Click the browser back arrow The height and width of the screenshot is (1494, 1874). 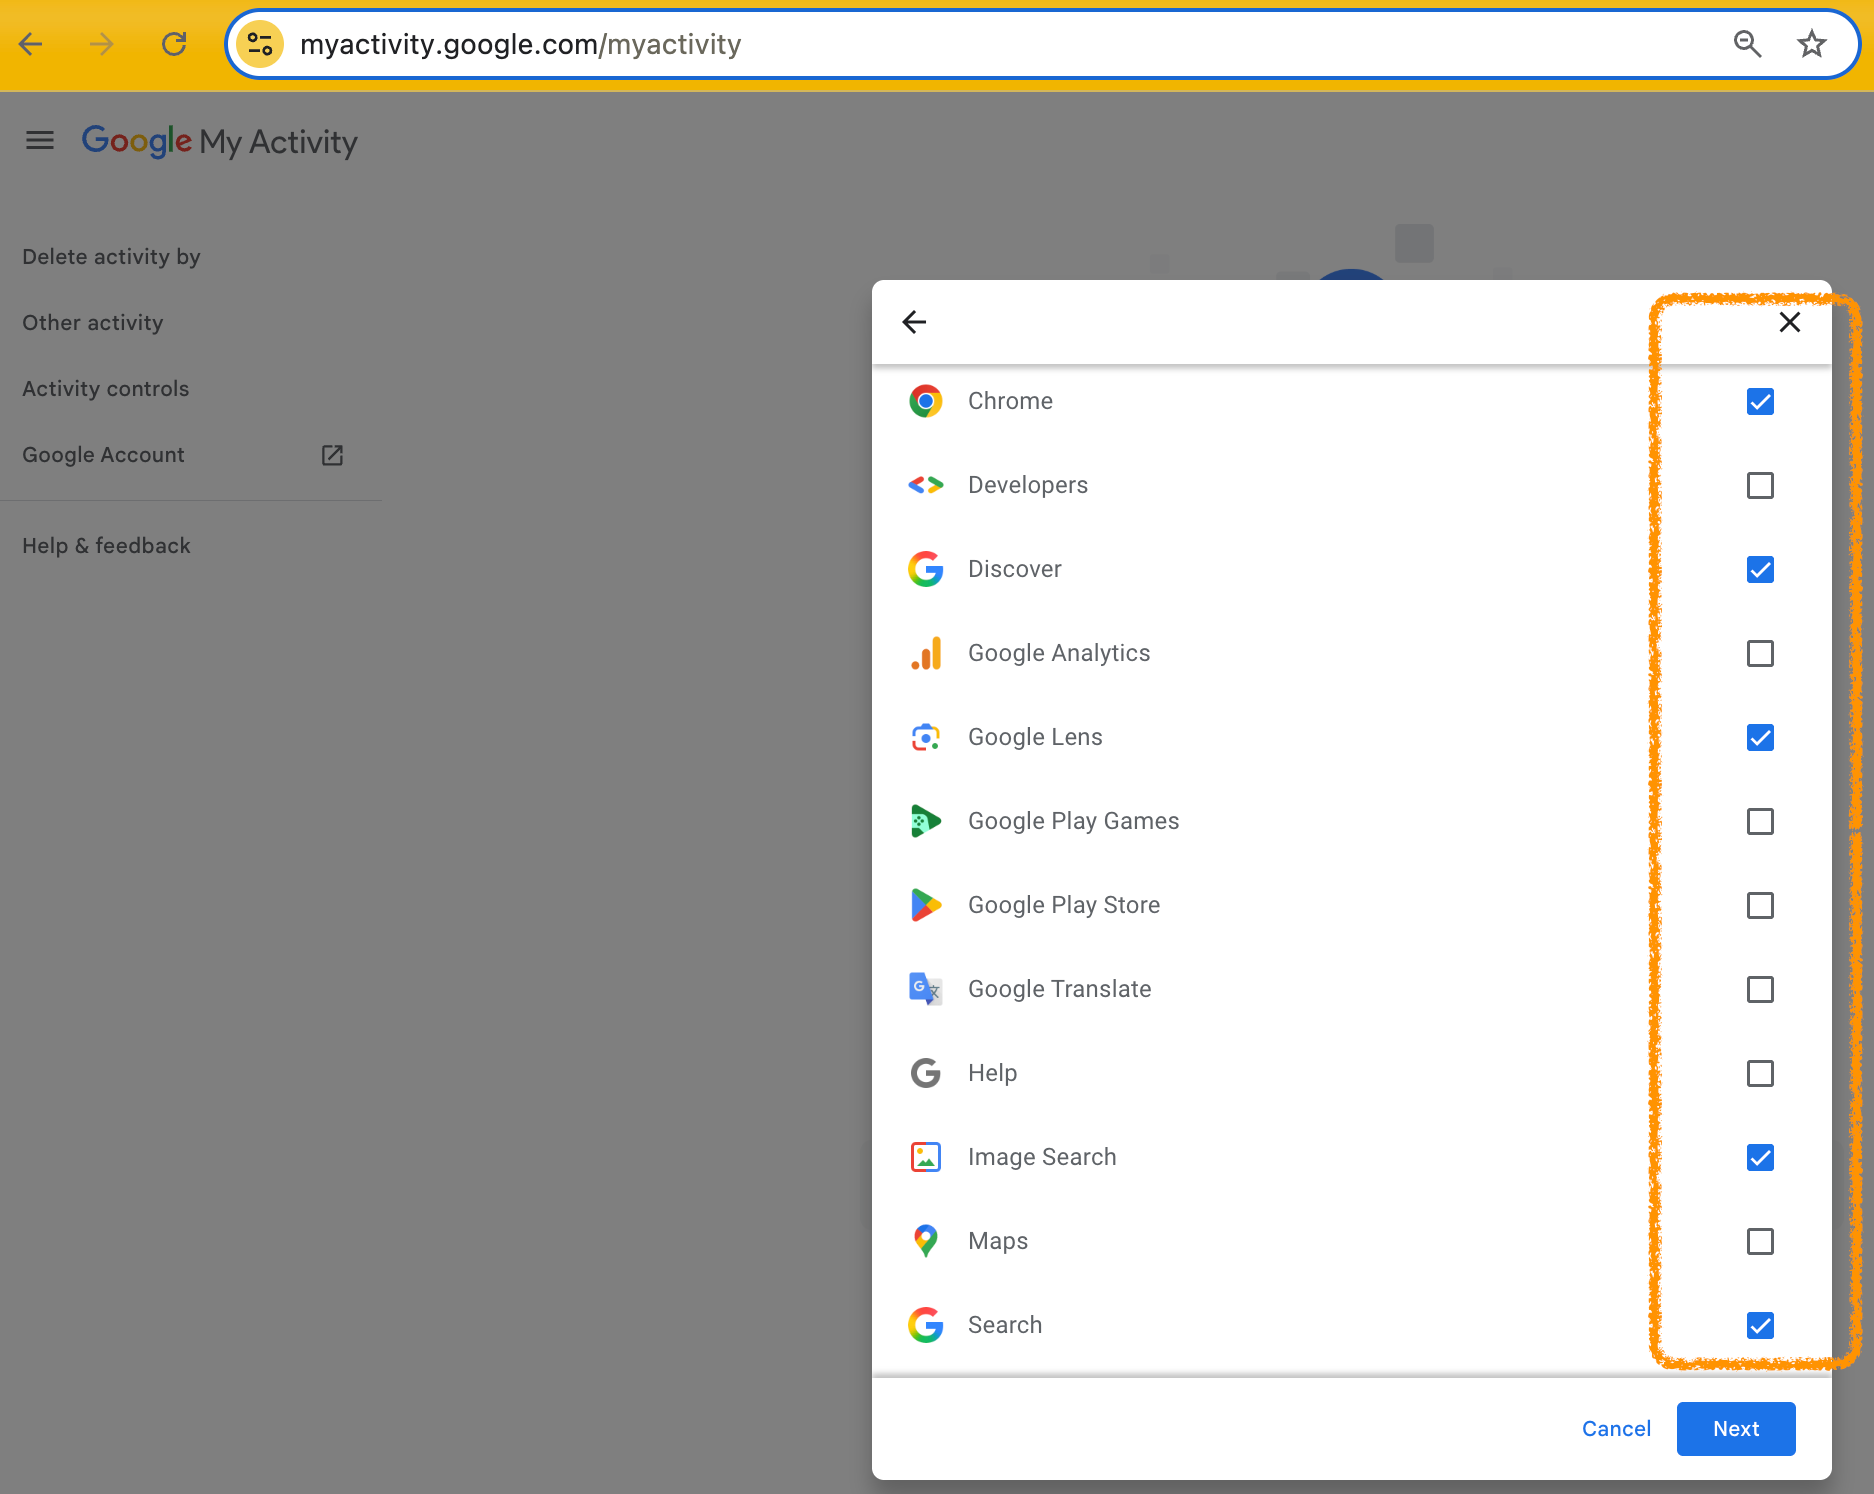coord(31,44)
